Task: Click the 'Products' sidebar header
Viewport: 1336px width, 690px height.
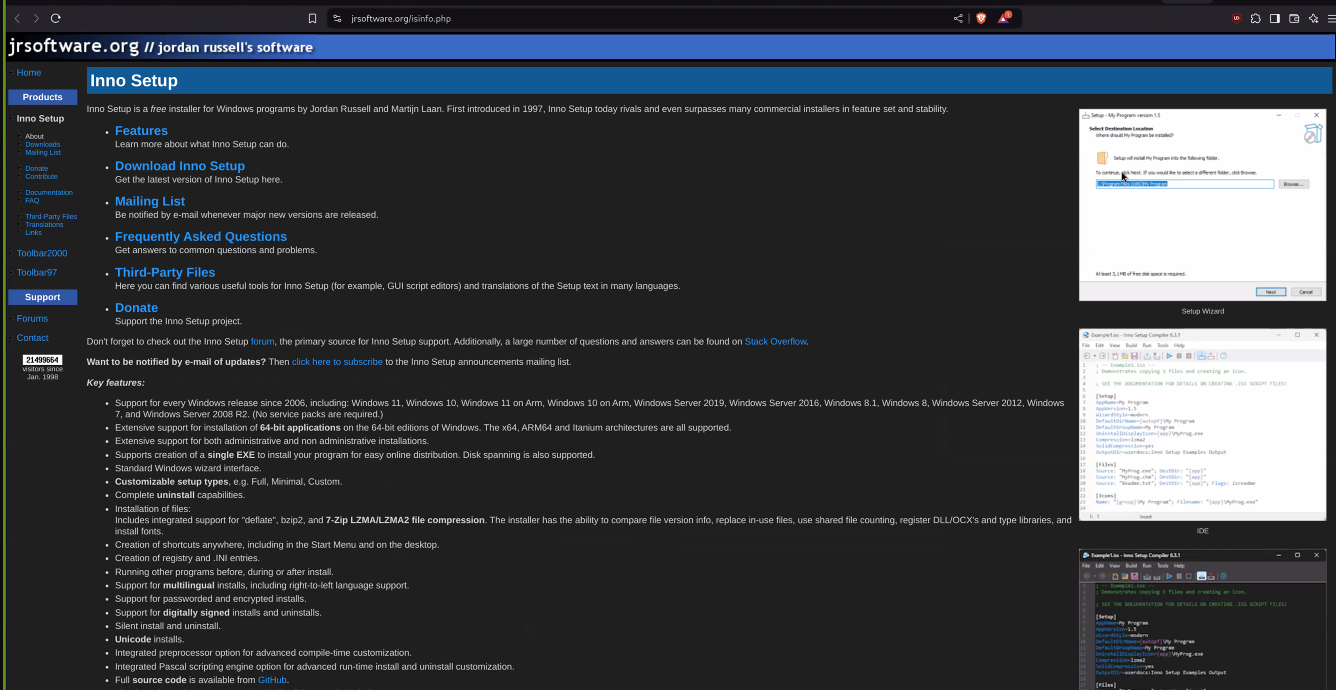Action: tap(42, 97)
